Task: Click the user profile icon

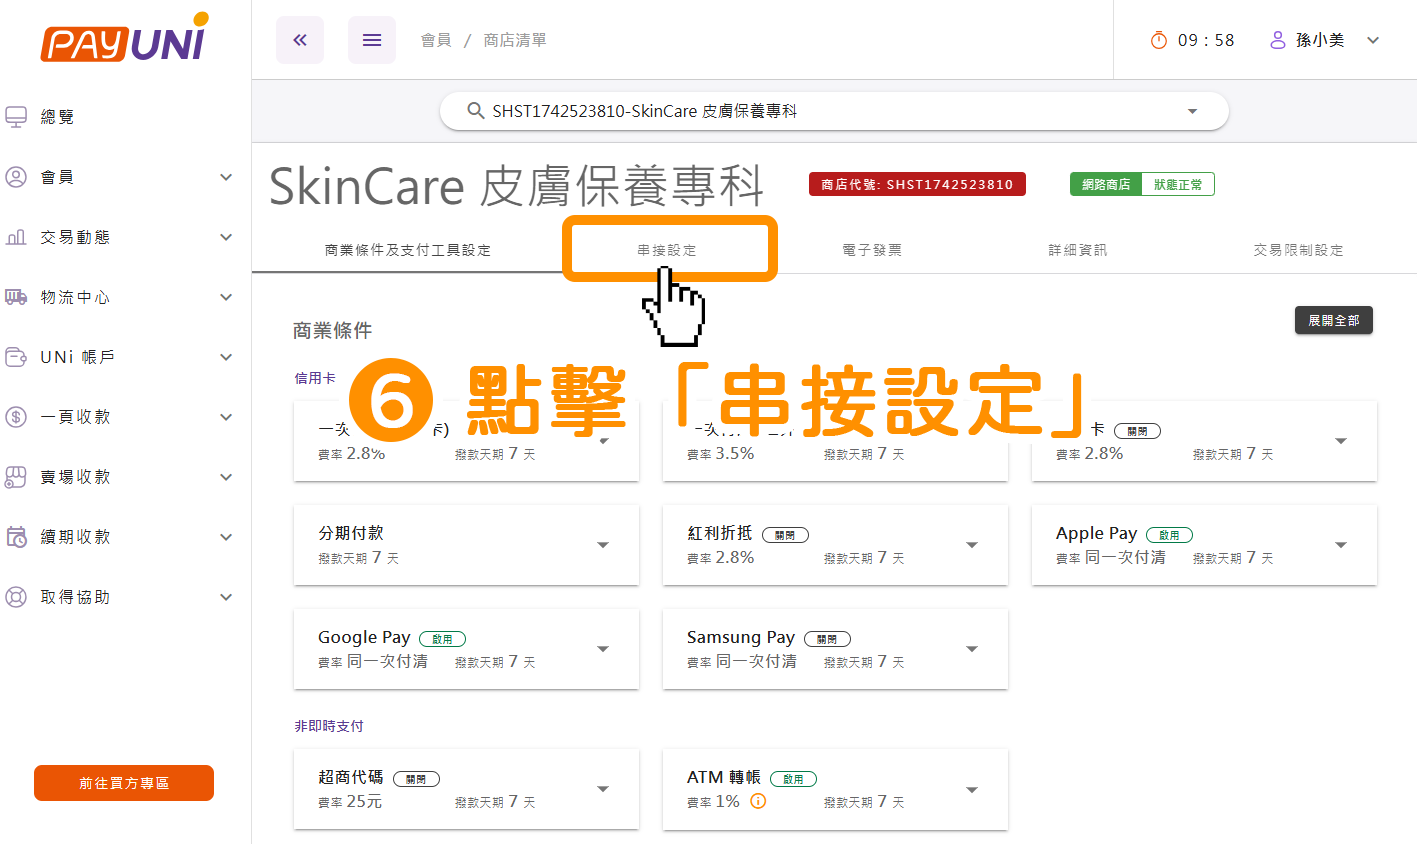Action: [x=1277, y=40]
